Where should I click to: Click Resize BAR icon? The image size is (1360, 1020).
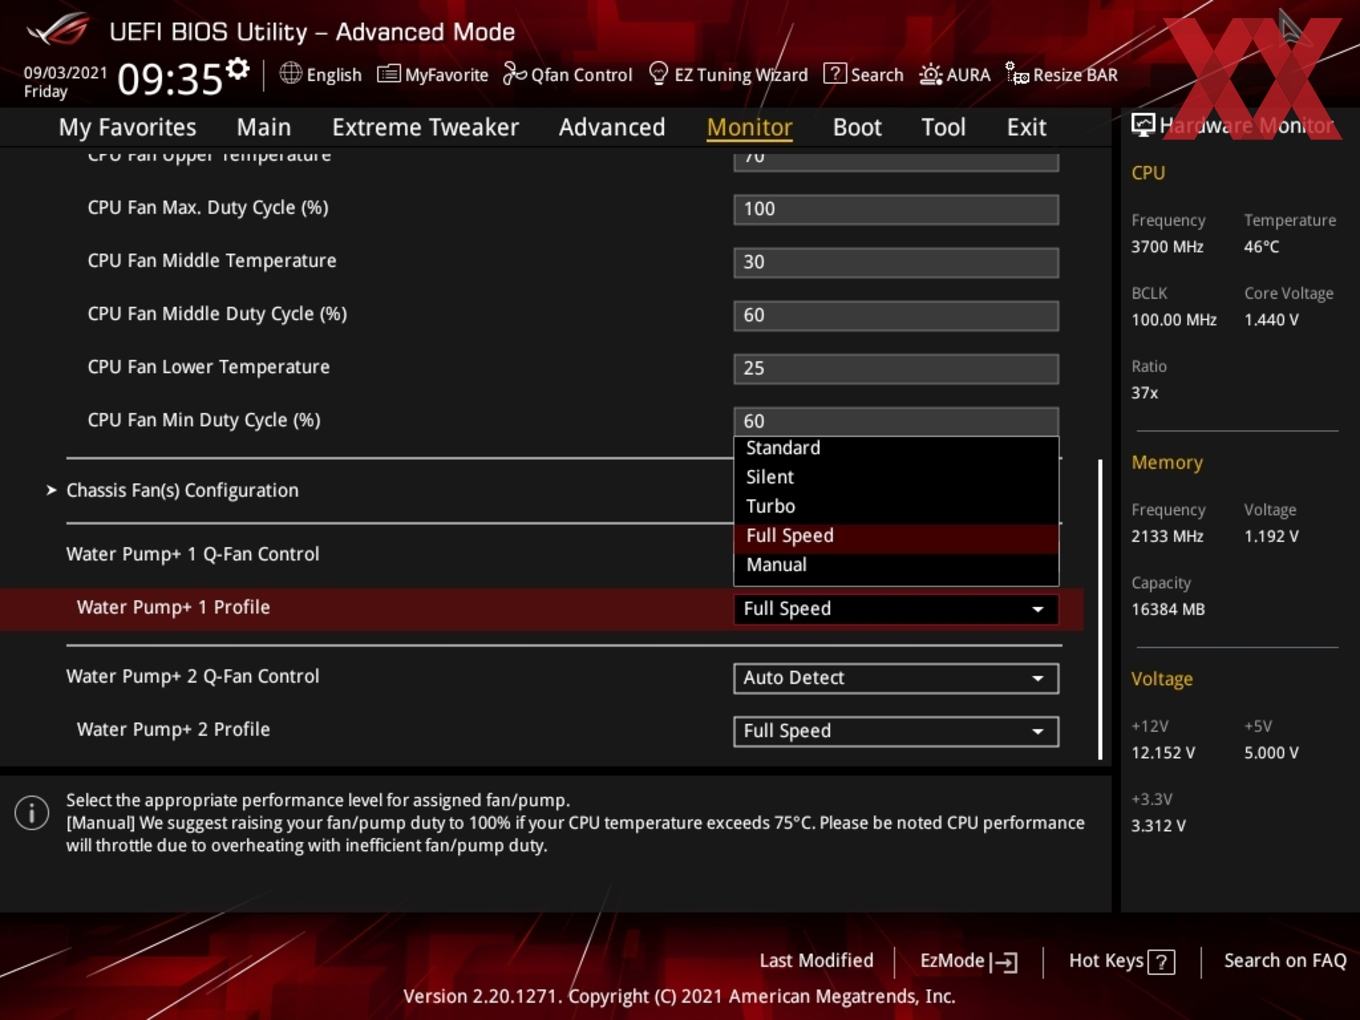[1017, 74]
